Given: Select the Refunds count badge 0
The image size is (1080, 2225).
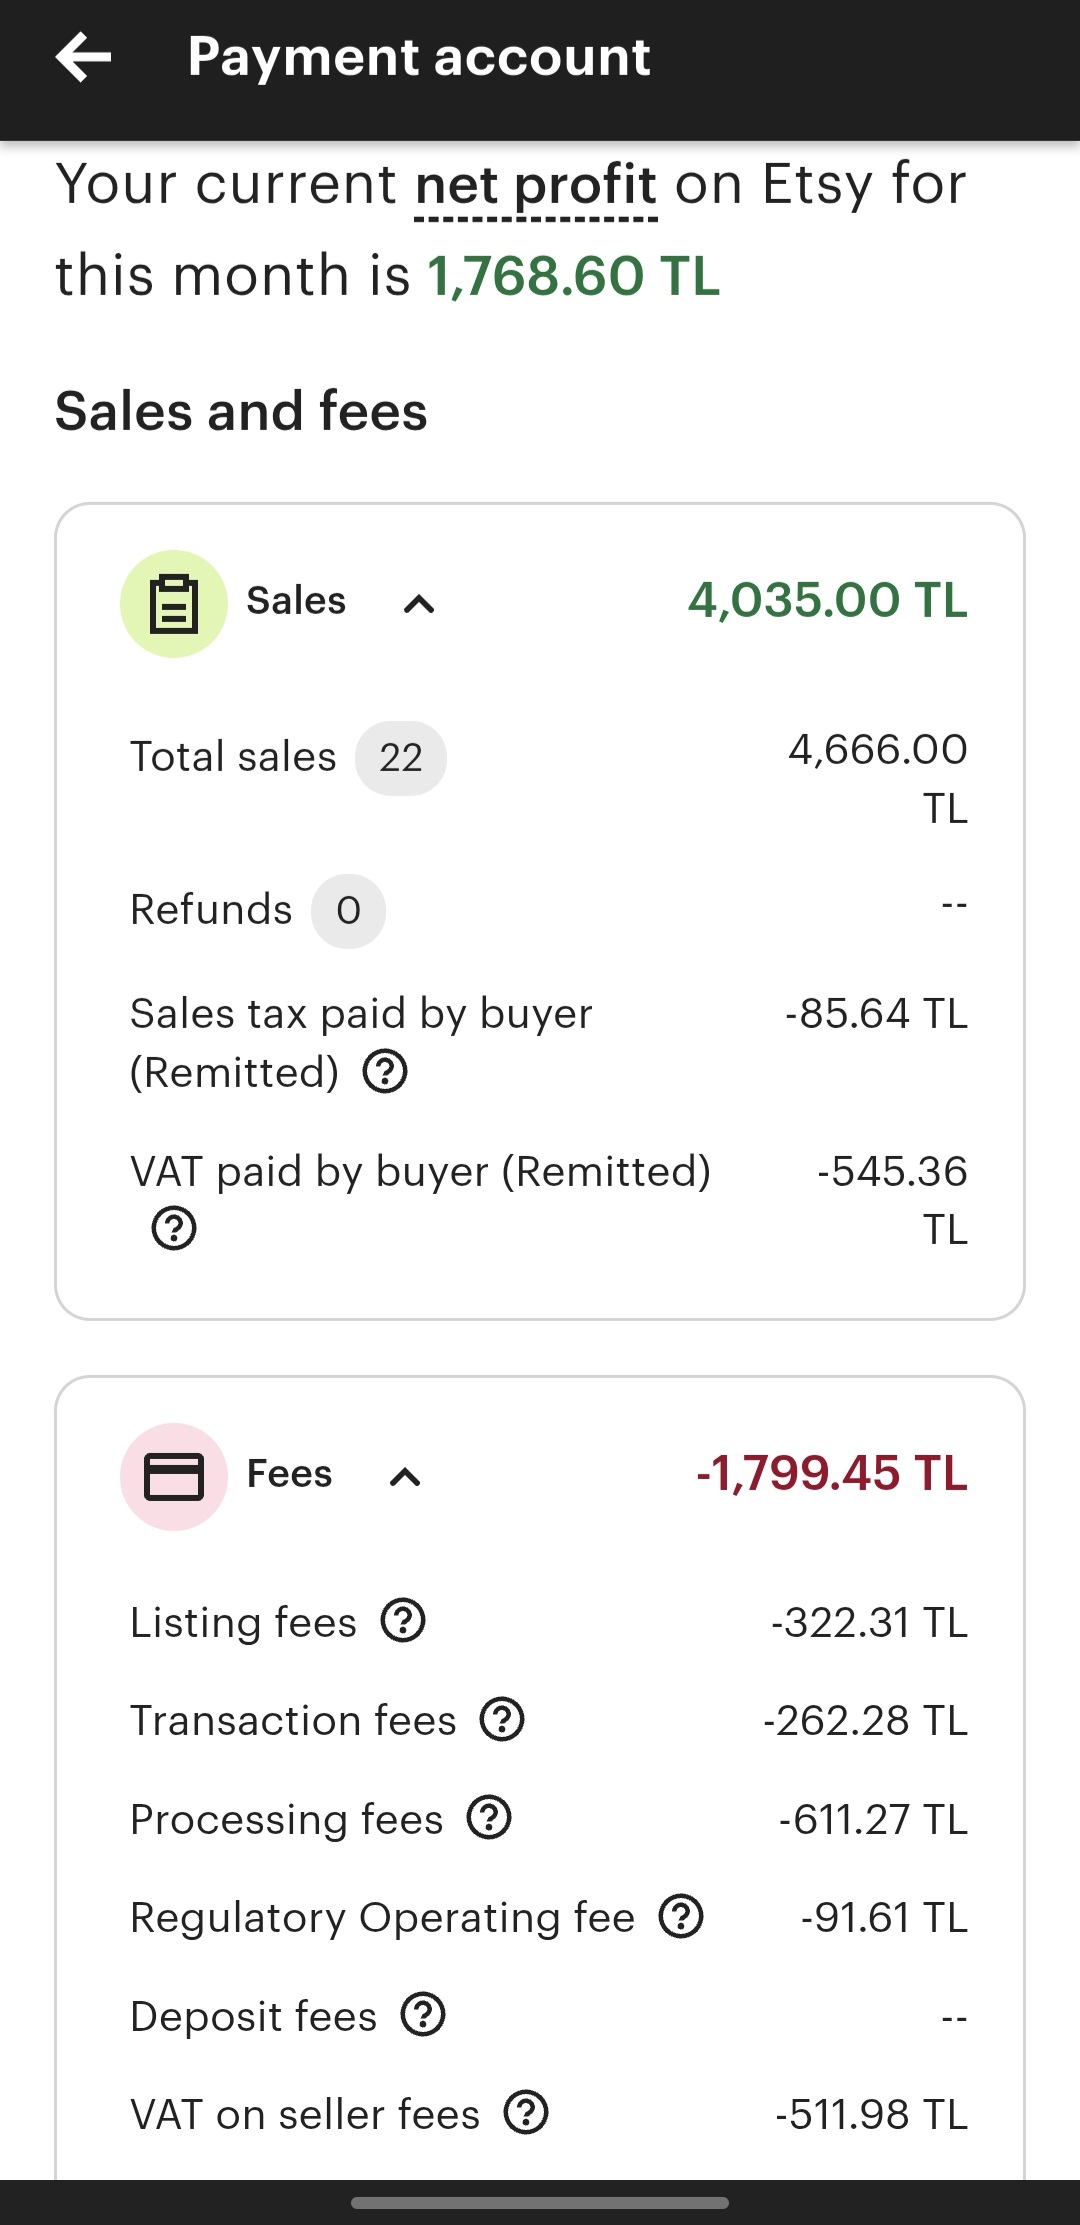Looking at the screenshot, I should point(348,911).
